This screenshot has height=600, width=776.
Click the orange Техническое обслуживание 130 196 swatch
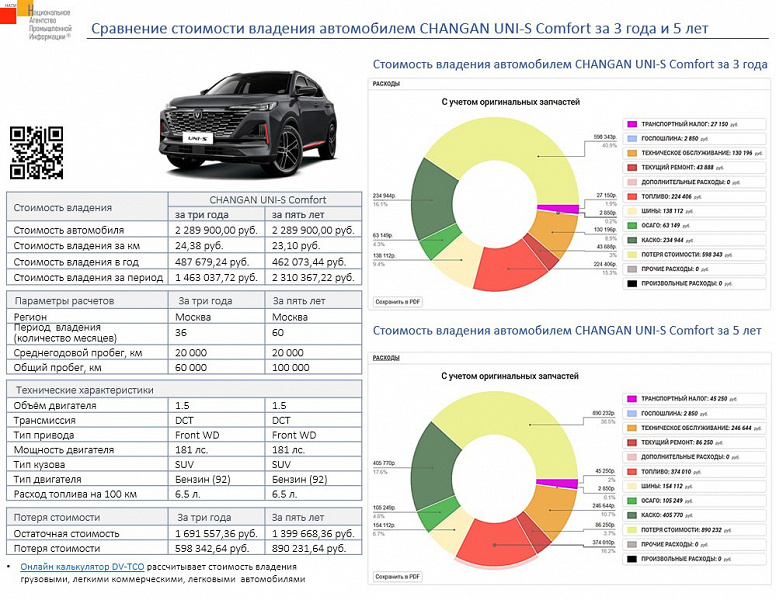632,153
